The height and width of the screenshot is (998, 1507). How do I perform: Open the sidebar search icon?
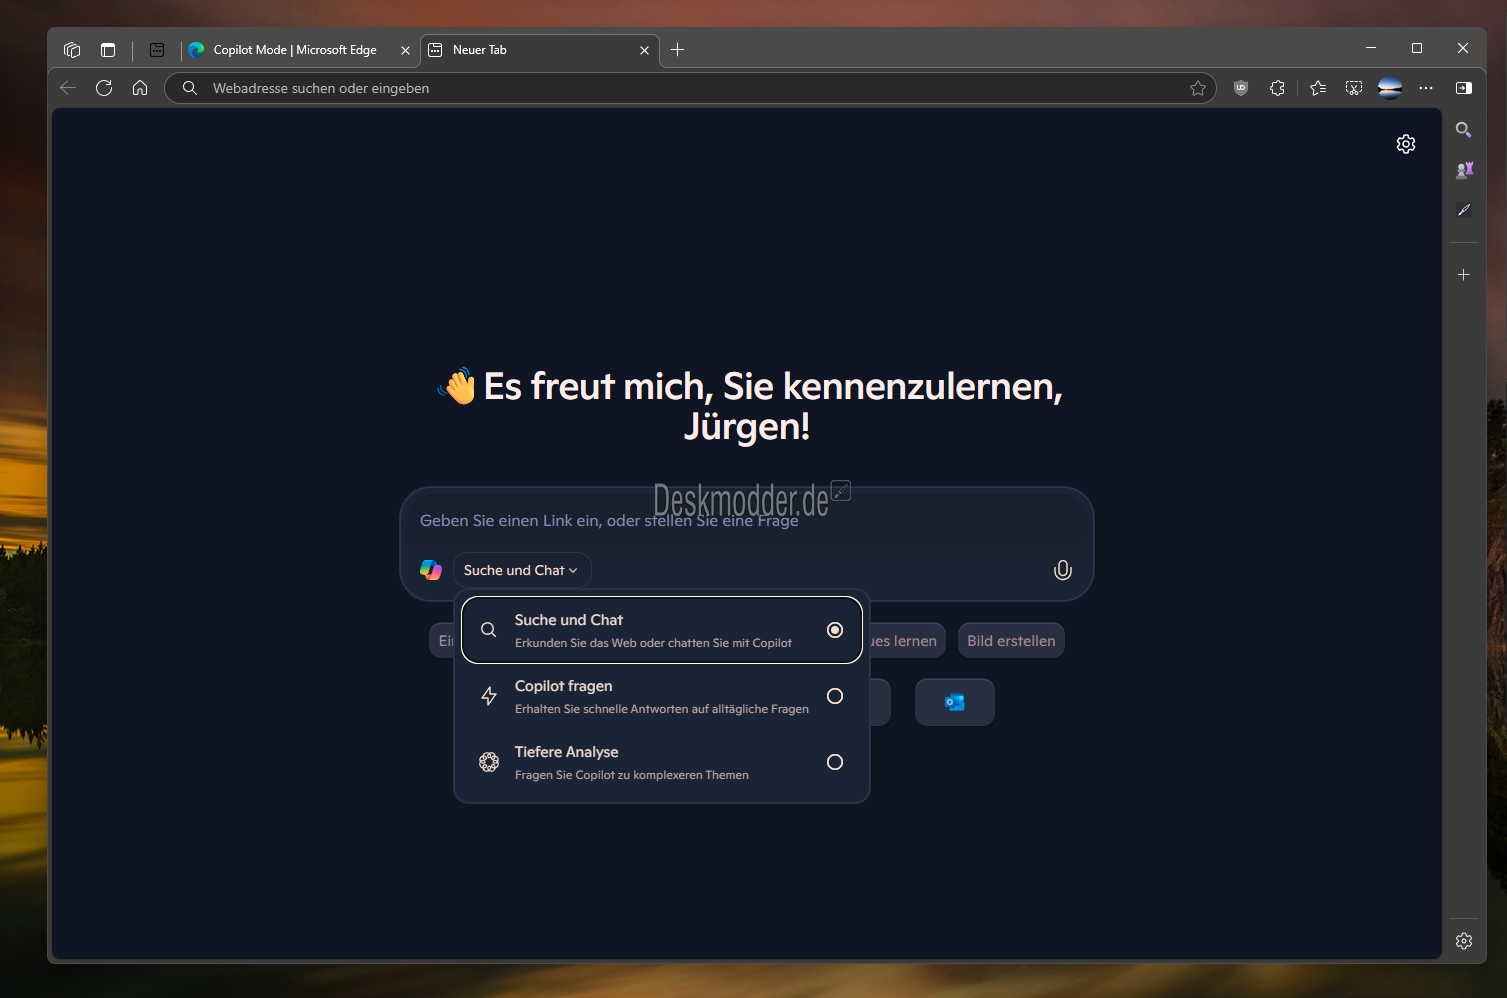click(x=1464, y=130)
